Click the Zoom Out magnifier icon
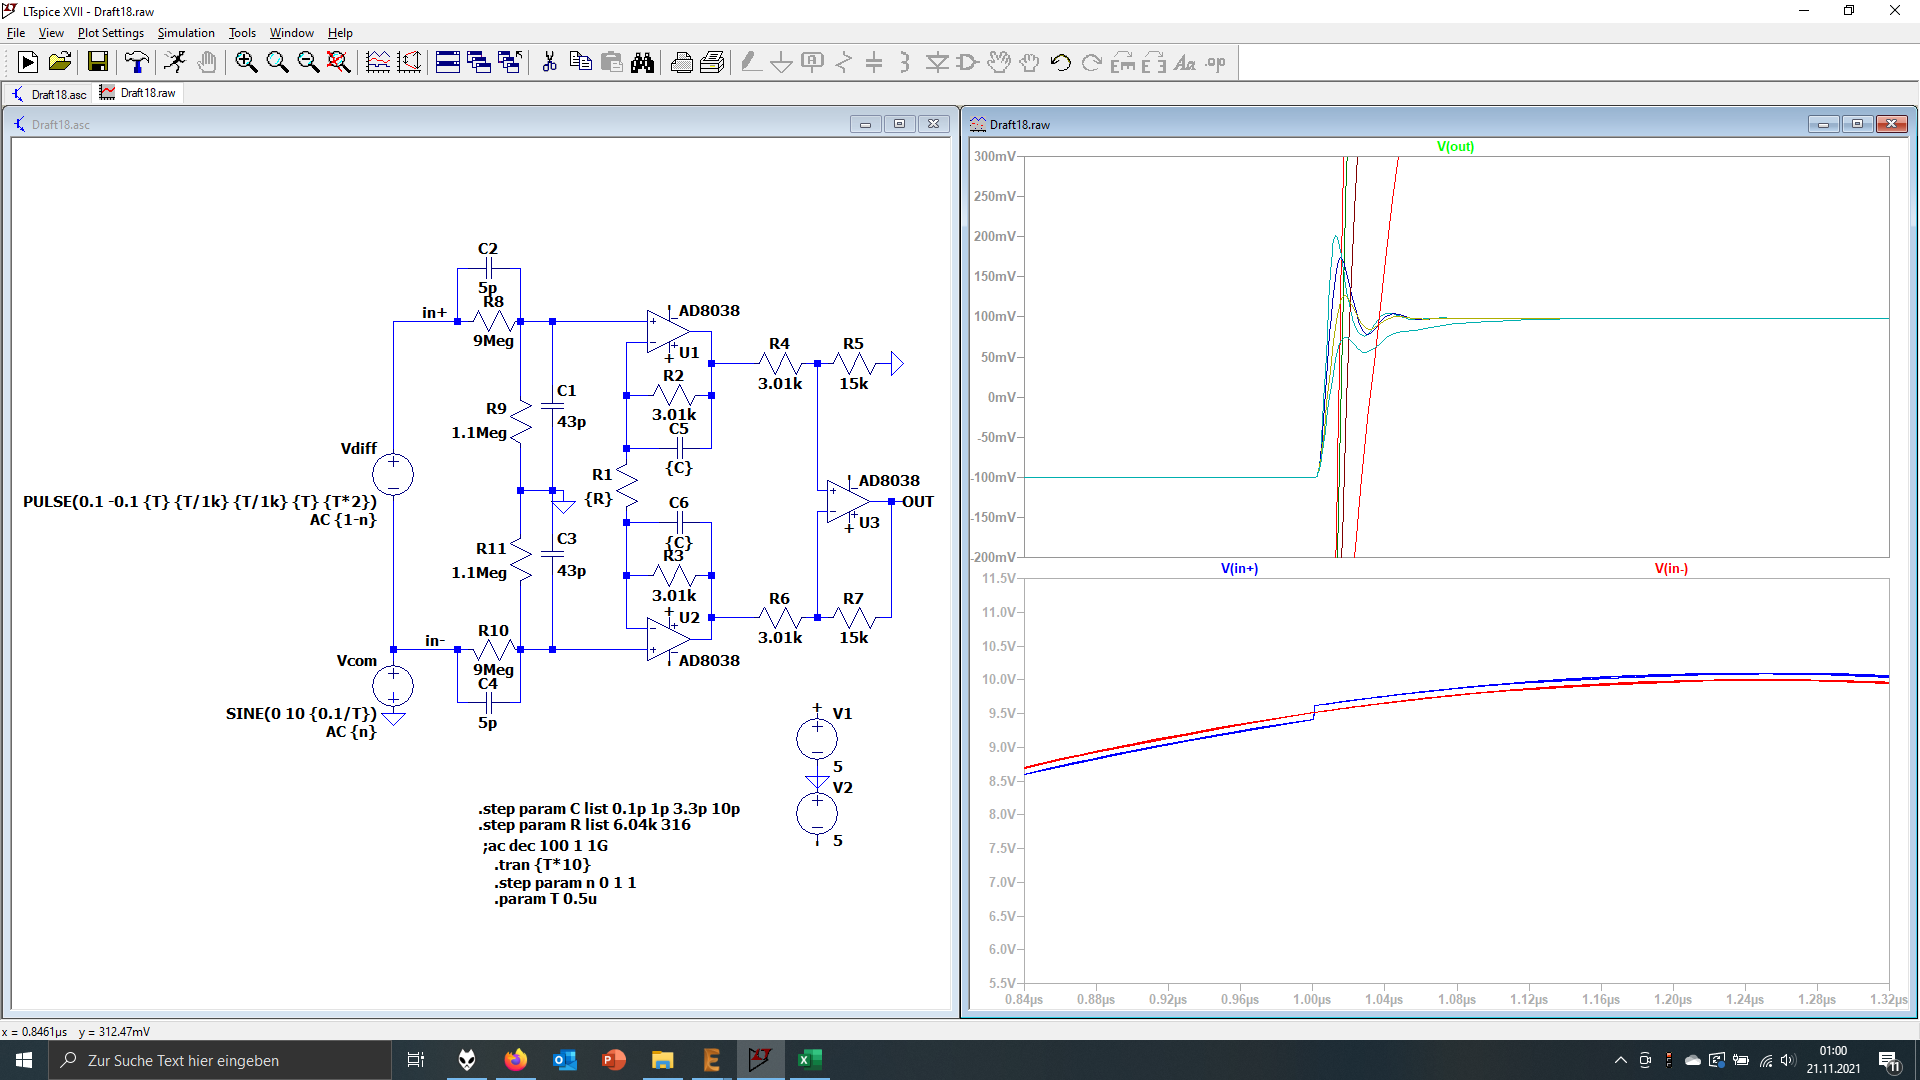 click(308, 62)
